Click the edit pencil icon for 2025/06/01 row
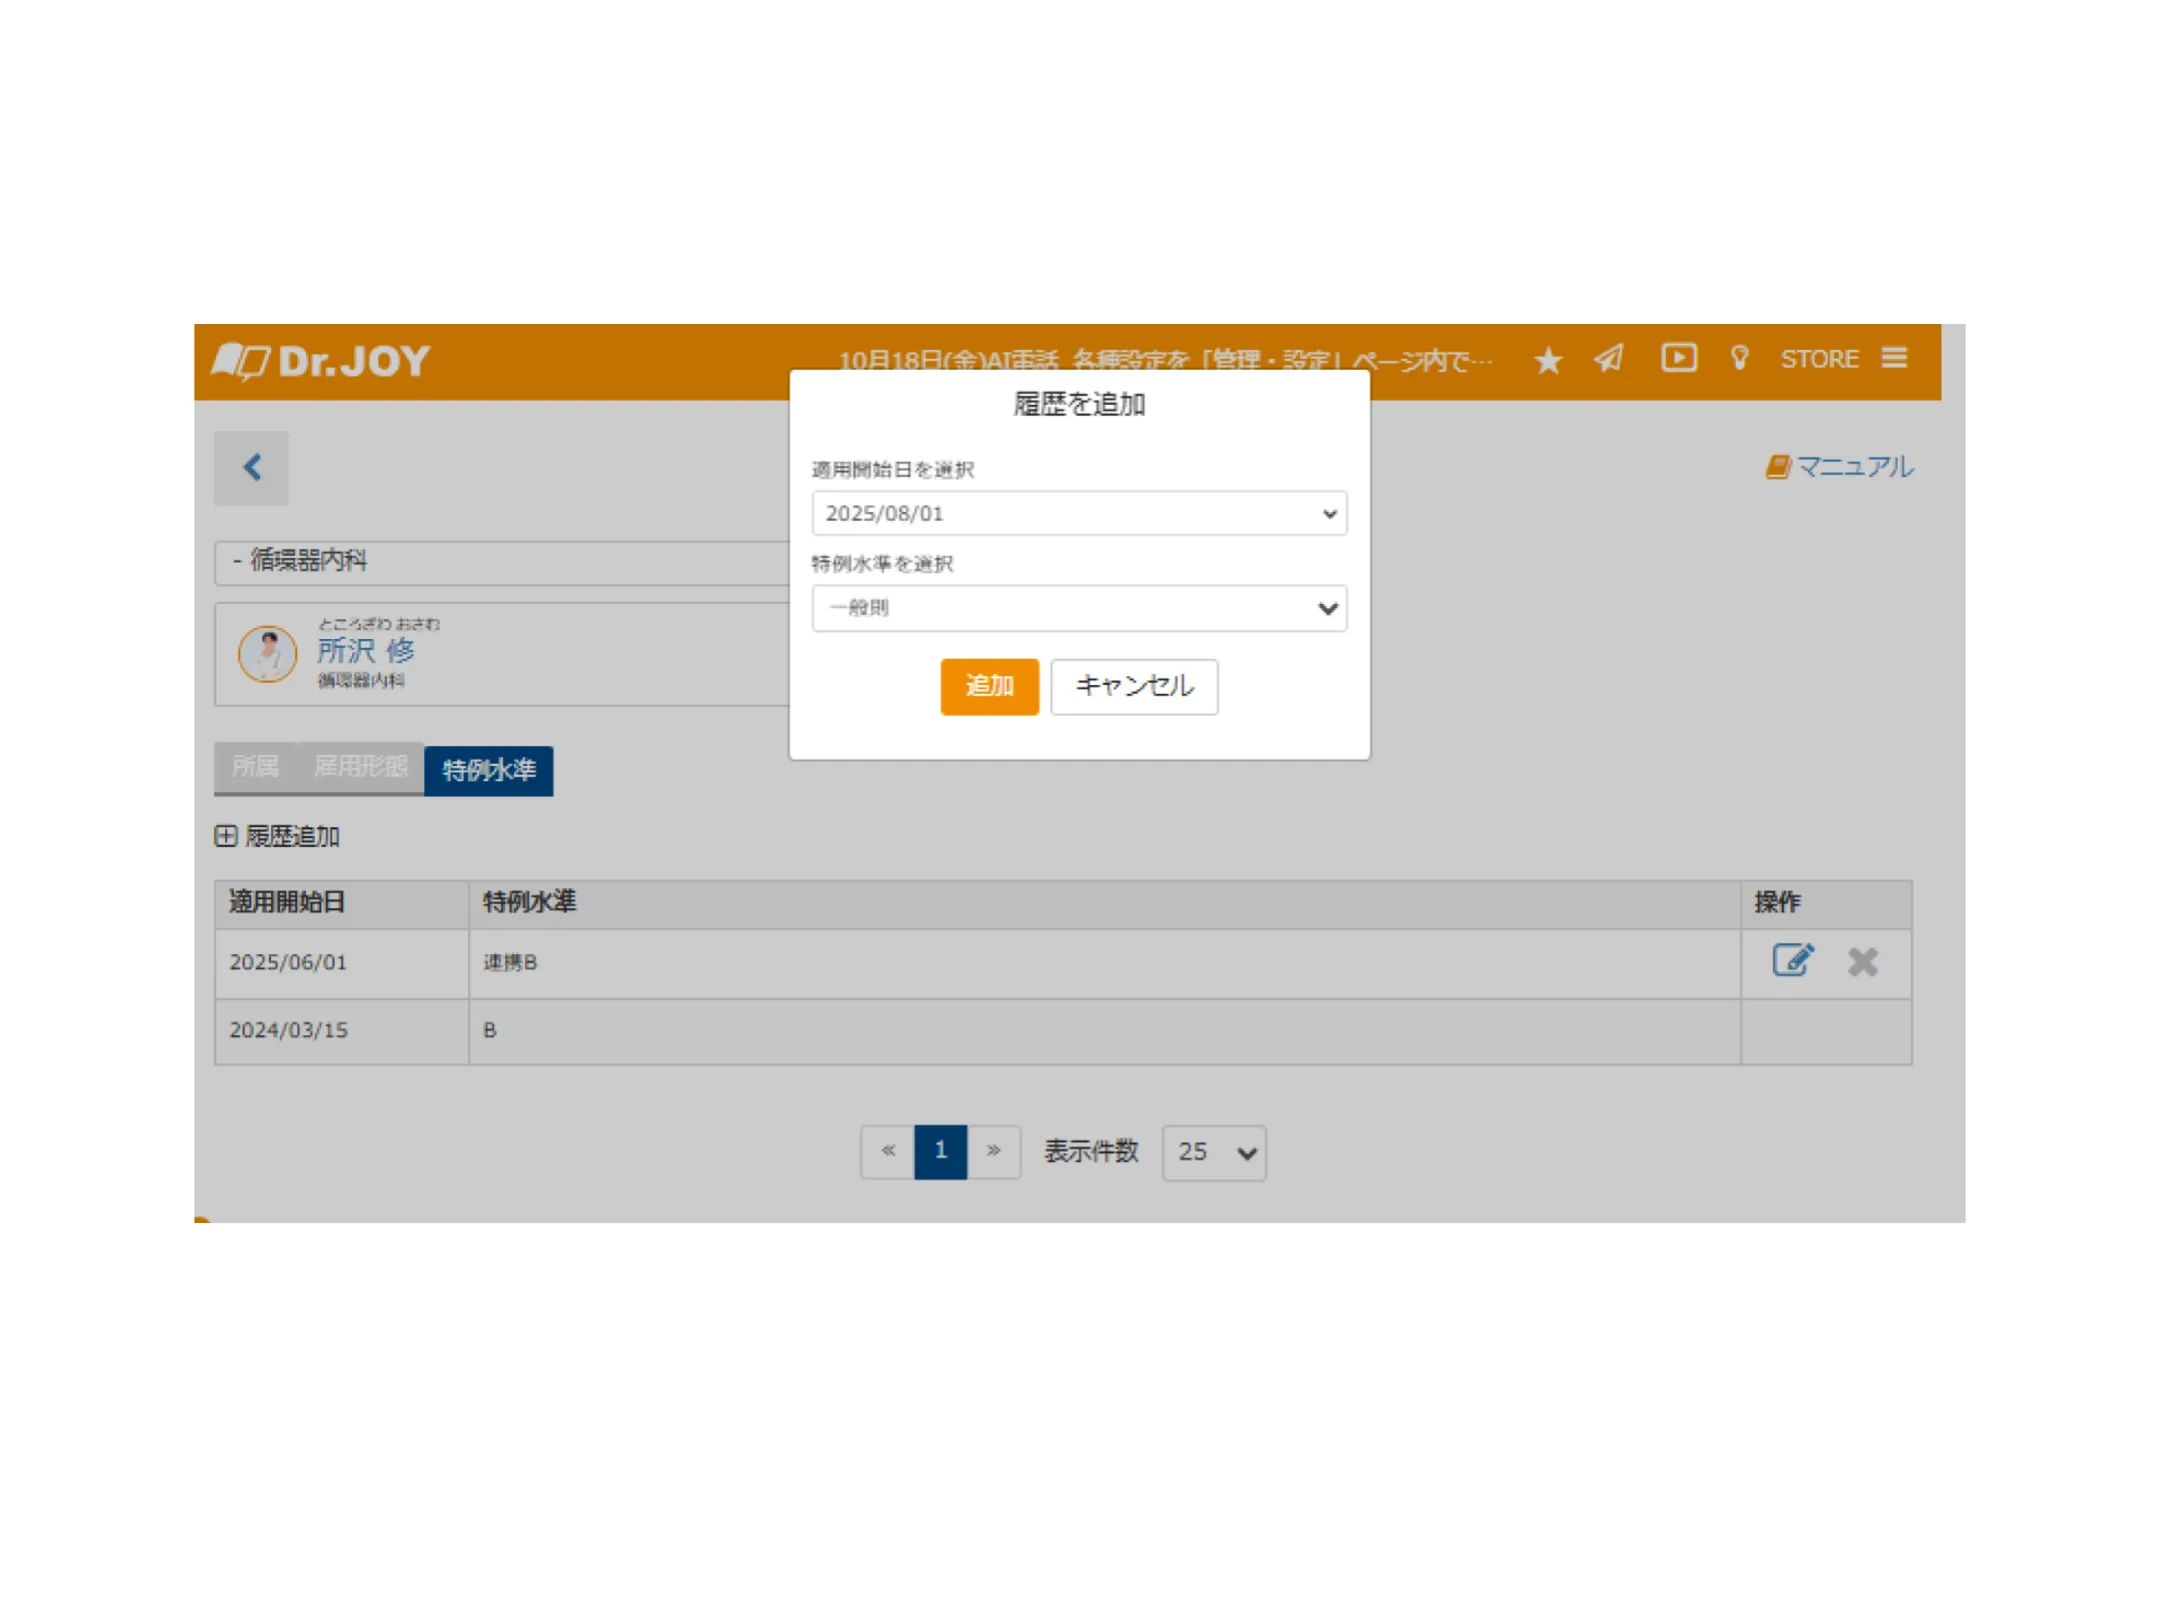The width and height of the screenshot is (2160, 1620). 1791,961
